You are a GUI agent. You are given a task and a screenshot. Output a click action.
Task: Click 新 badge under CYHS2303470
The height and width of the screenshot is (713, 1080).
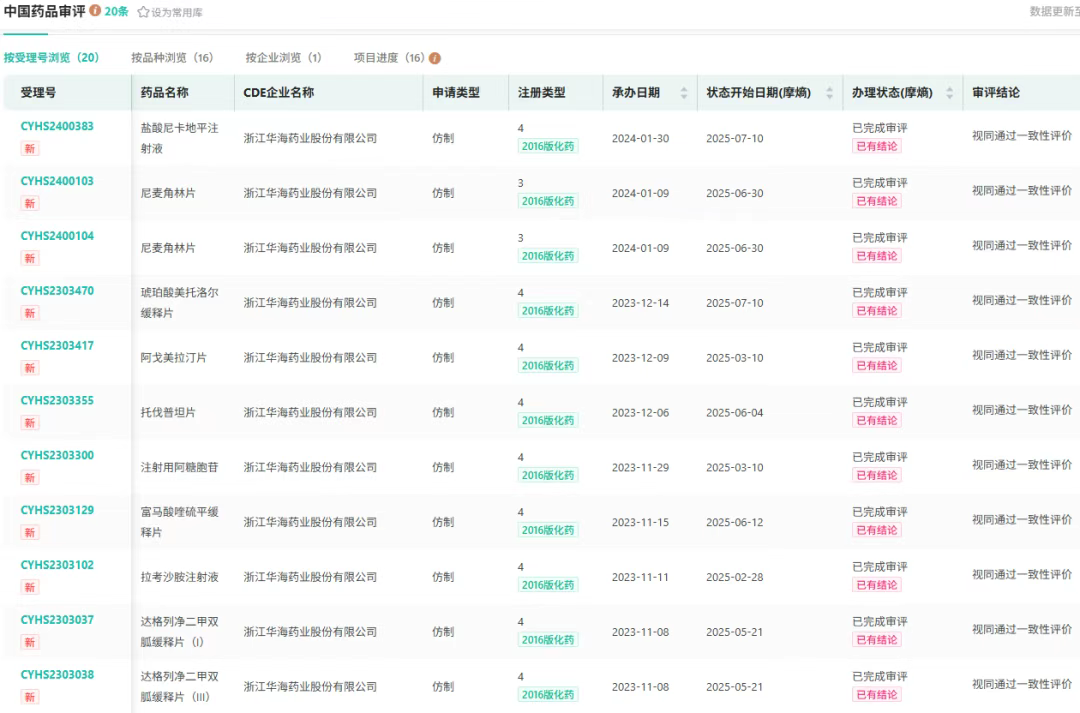pyautogui.click(x=30, y=313)
